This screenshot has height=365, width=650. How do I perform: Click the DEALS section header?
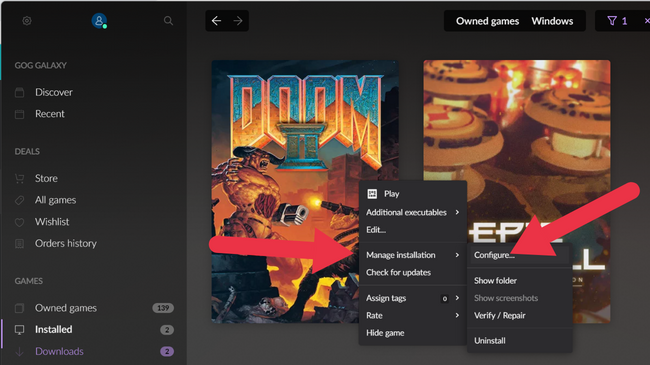coord(27,151)
